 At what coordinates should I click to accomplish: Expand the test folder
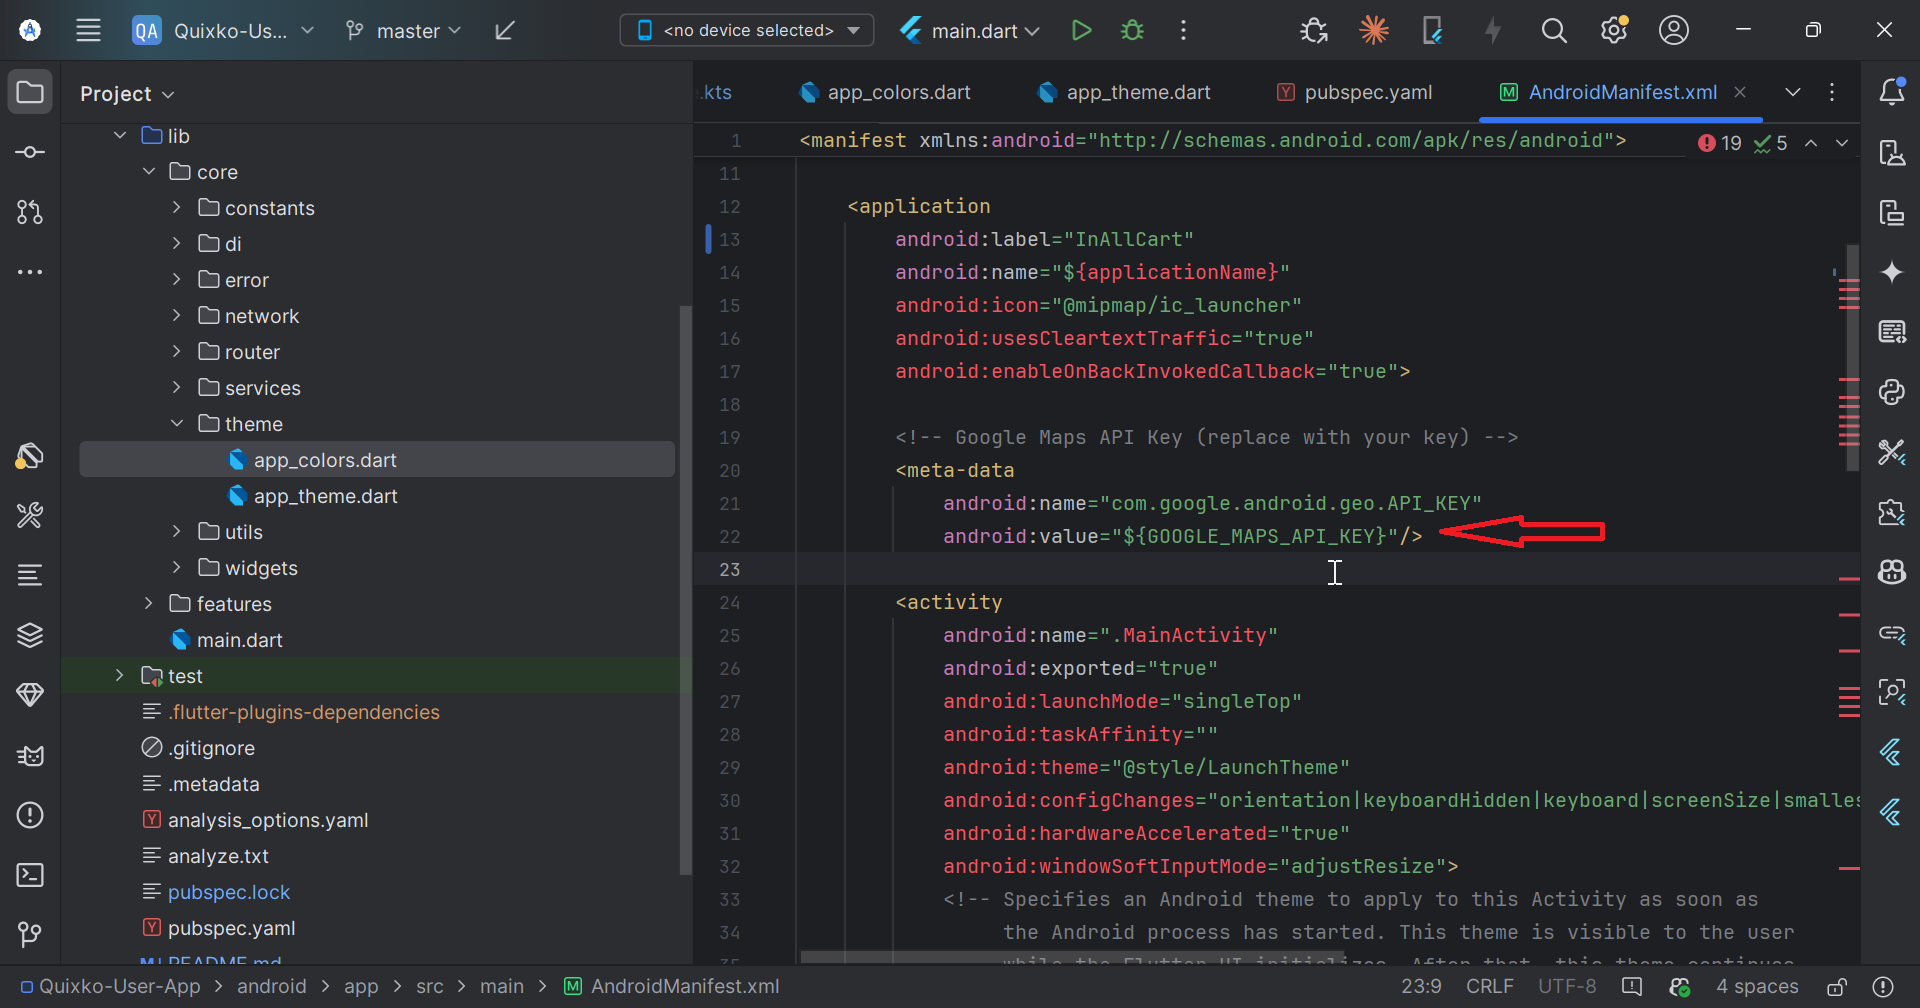[x=120, y=675]
